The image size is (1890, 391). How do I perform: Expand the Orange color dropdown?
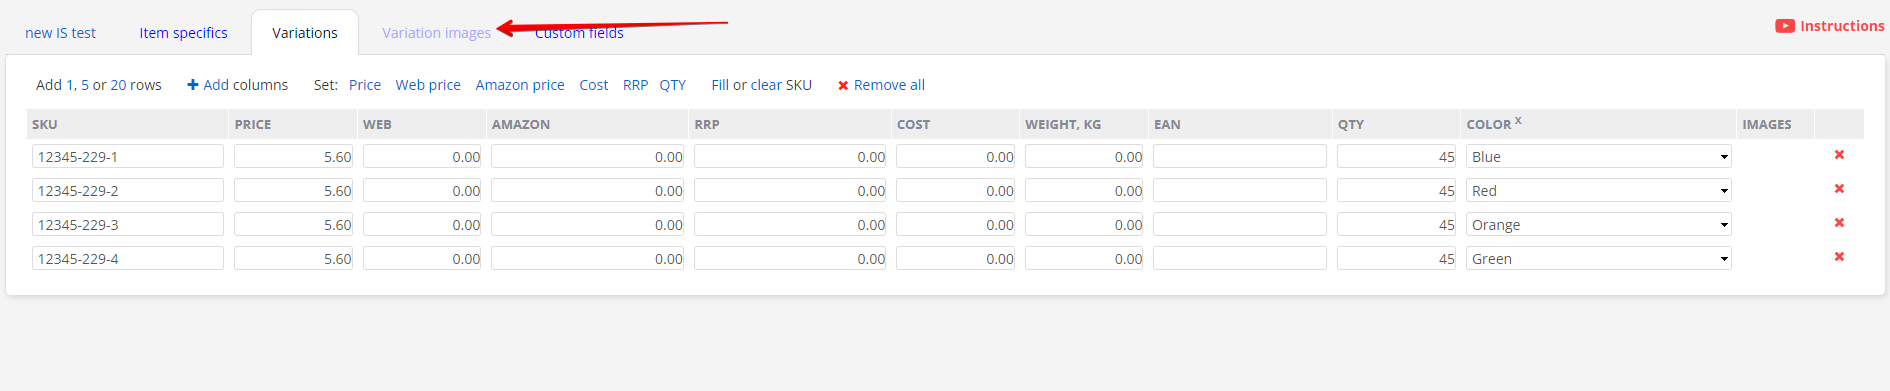tap(1598, 225)
